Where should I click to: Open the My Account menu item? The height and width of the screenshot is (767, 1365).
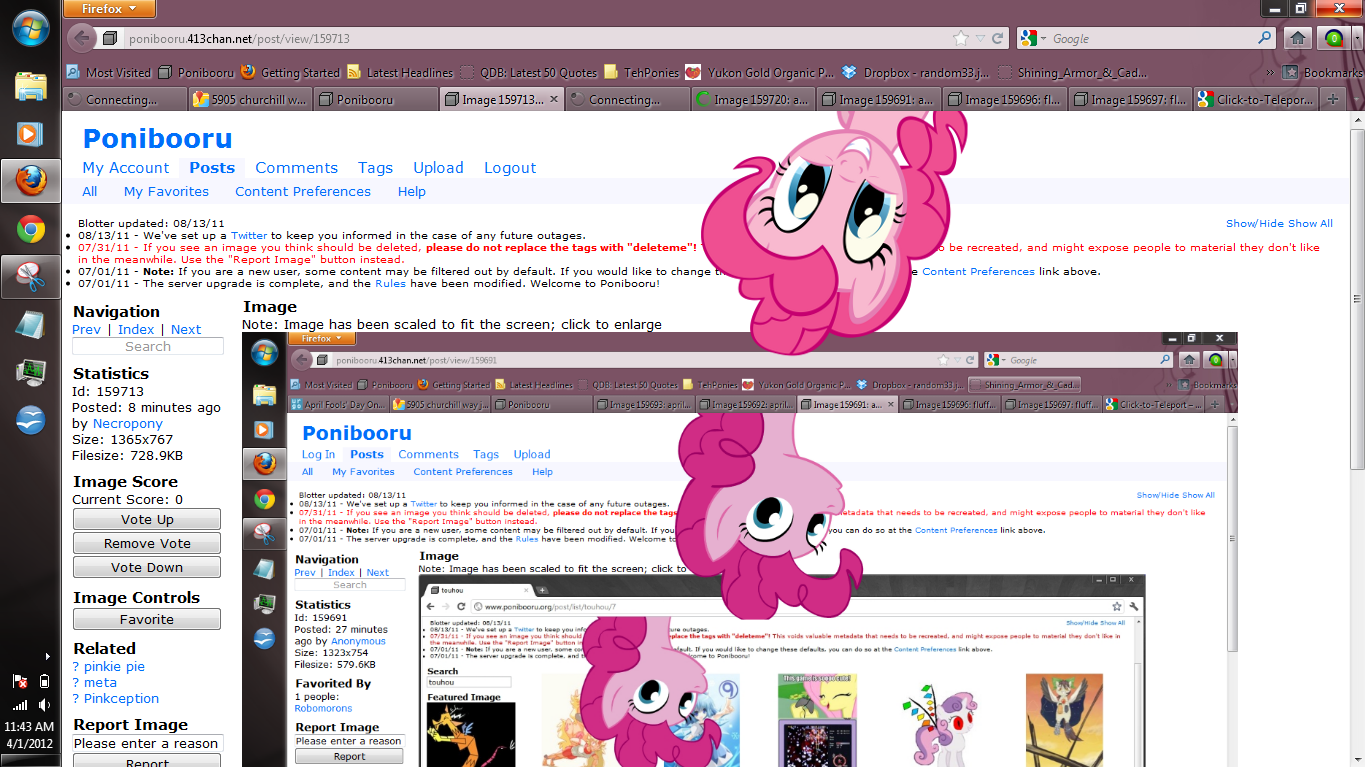tap(126, 168)
